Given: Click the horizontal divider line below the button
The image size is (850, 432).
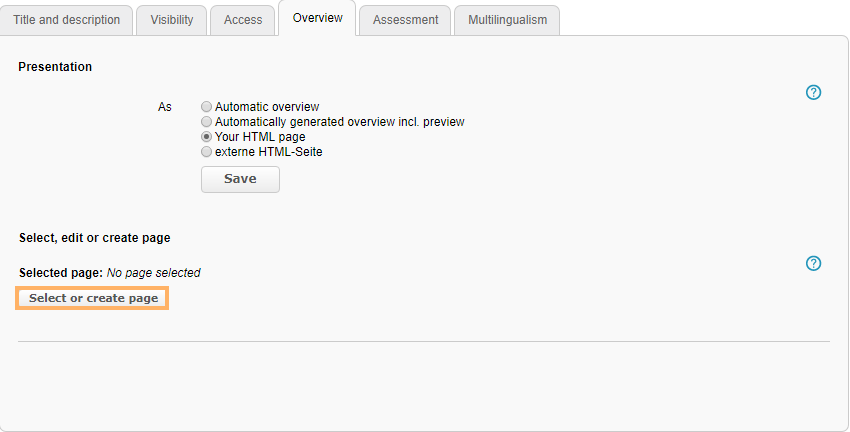Looking at the screenshot, I should click(x=424, y=341).
